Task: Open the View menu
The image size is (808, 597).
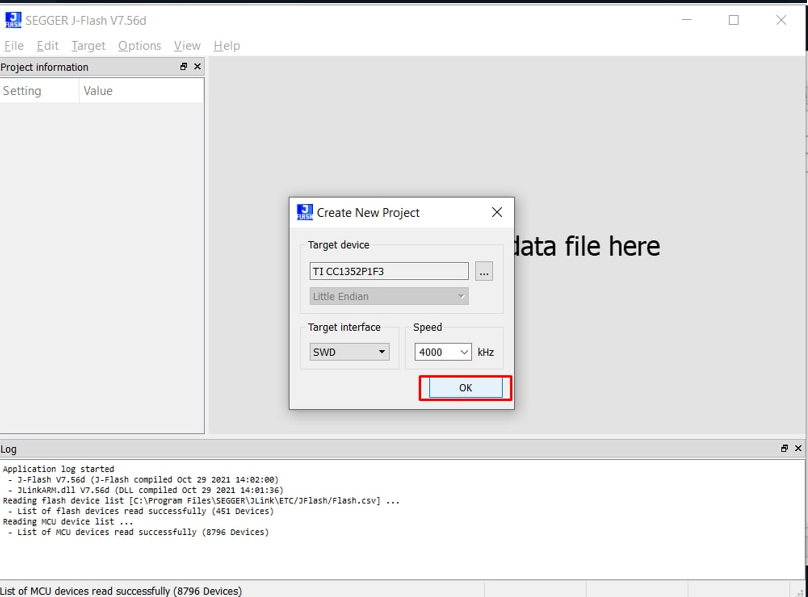Action: 187,46
